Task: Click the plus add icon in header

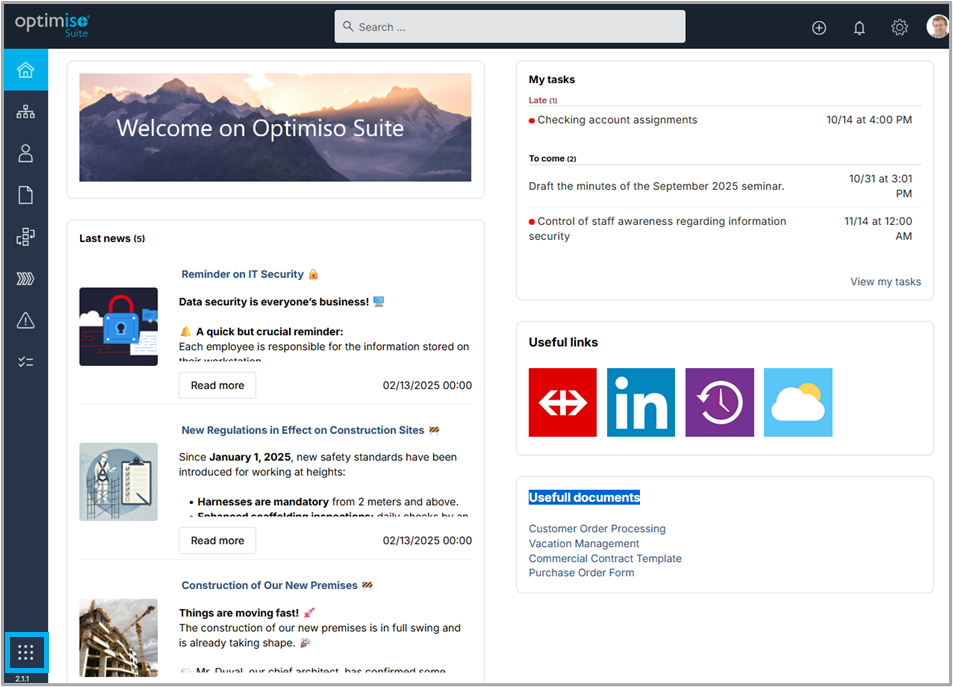Action: coord(819,28)
